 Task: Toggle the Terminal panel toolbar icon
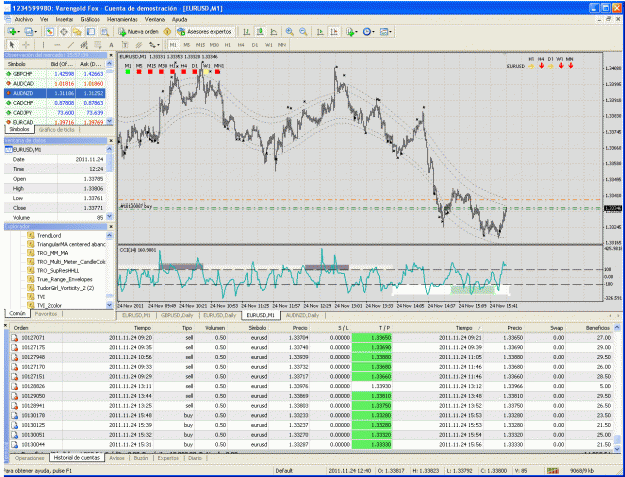91,32
